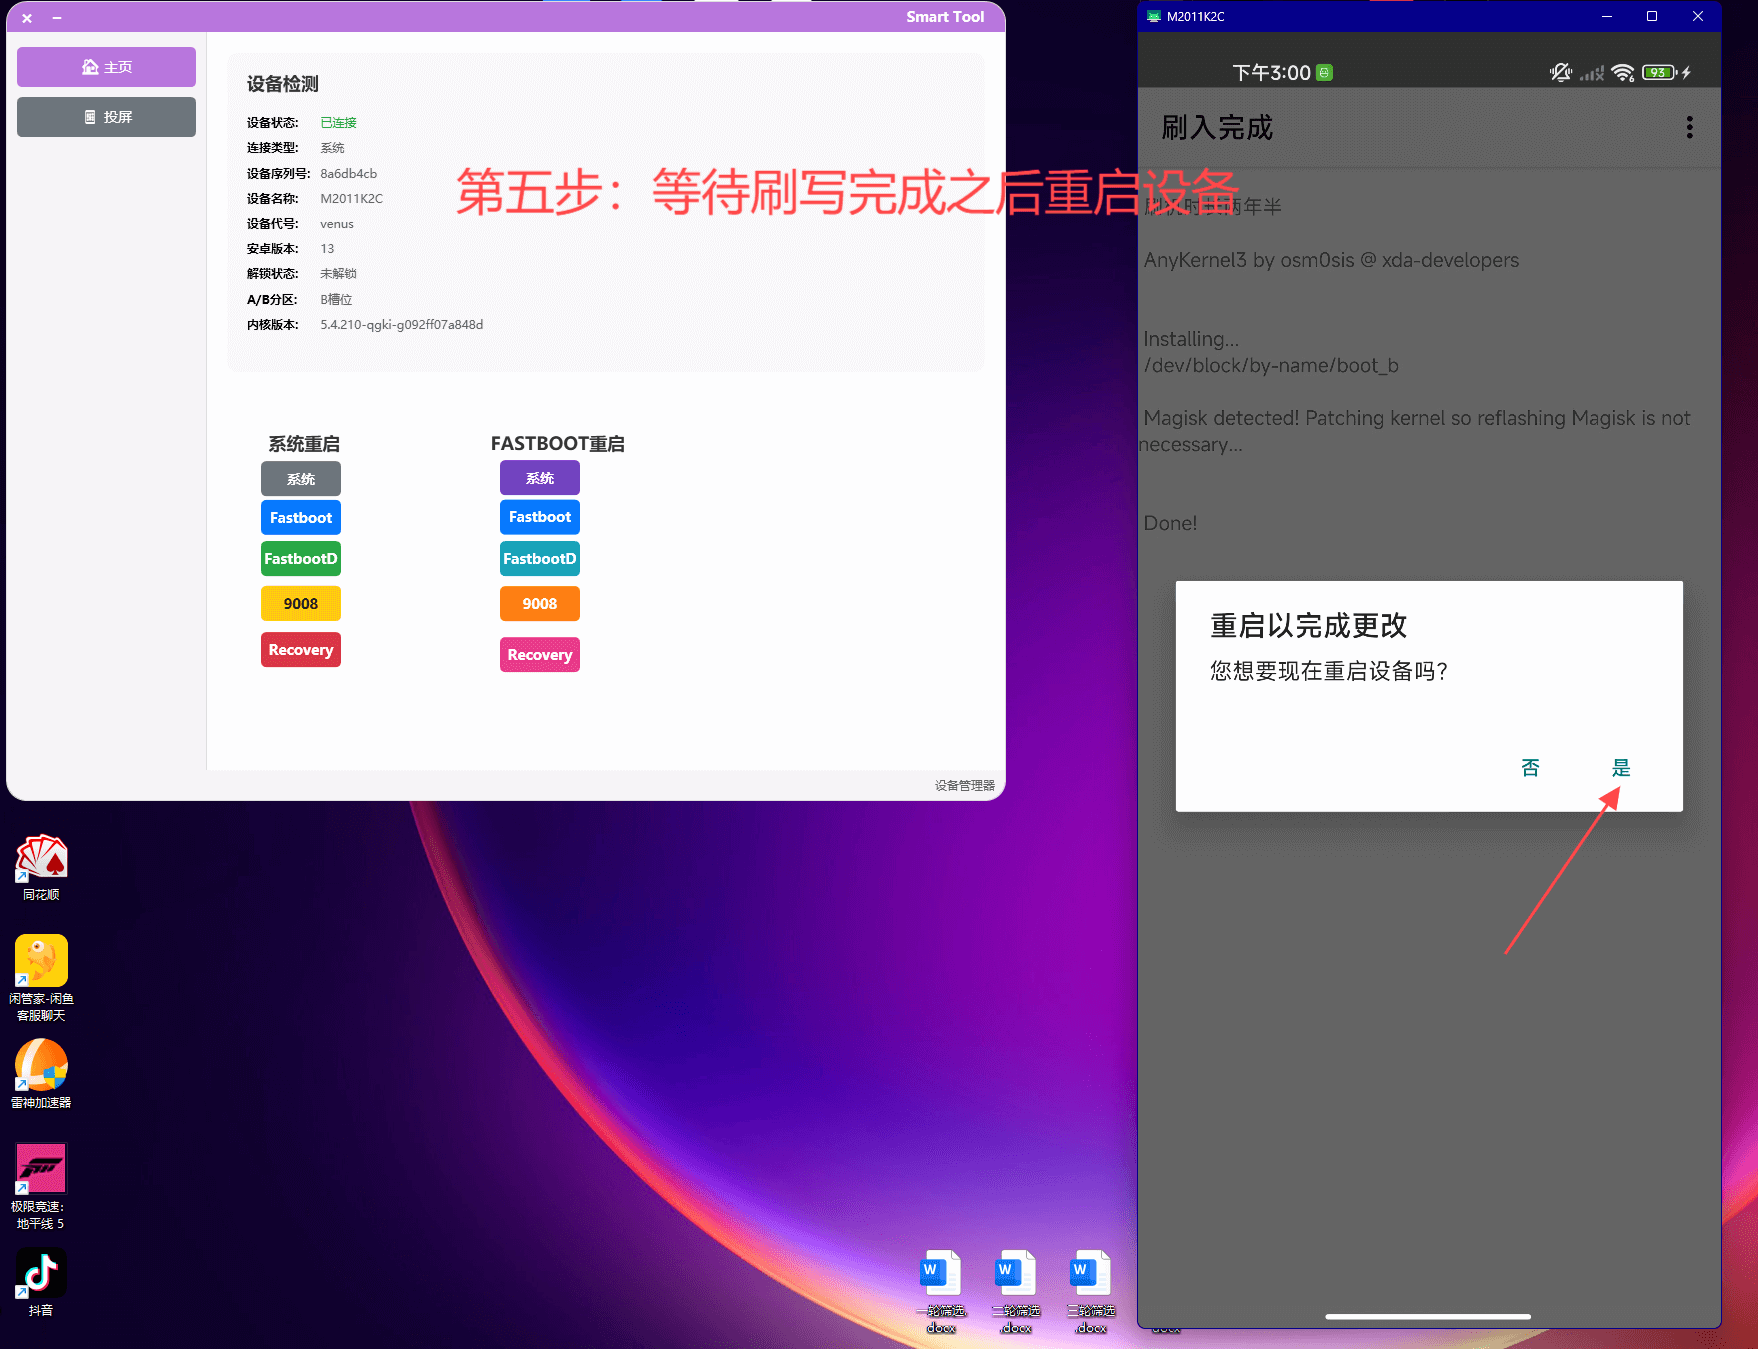Open 同花顺 desktop shortcut
The image size is (1758, 1349).
point(41,867)
